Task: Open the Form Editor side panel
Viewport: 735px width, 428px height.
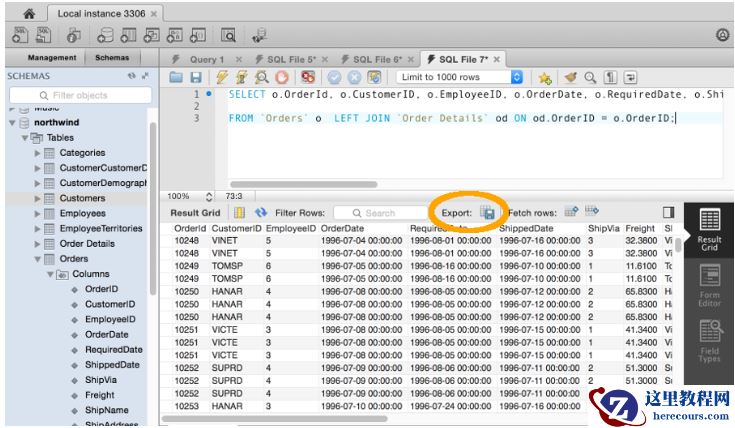Action: pos(709,283)
